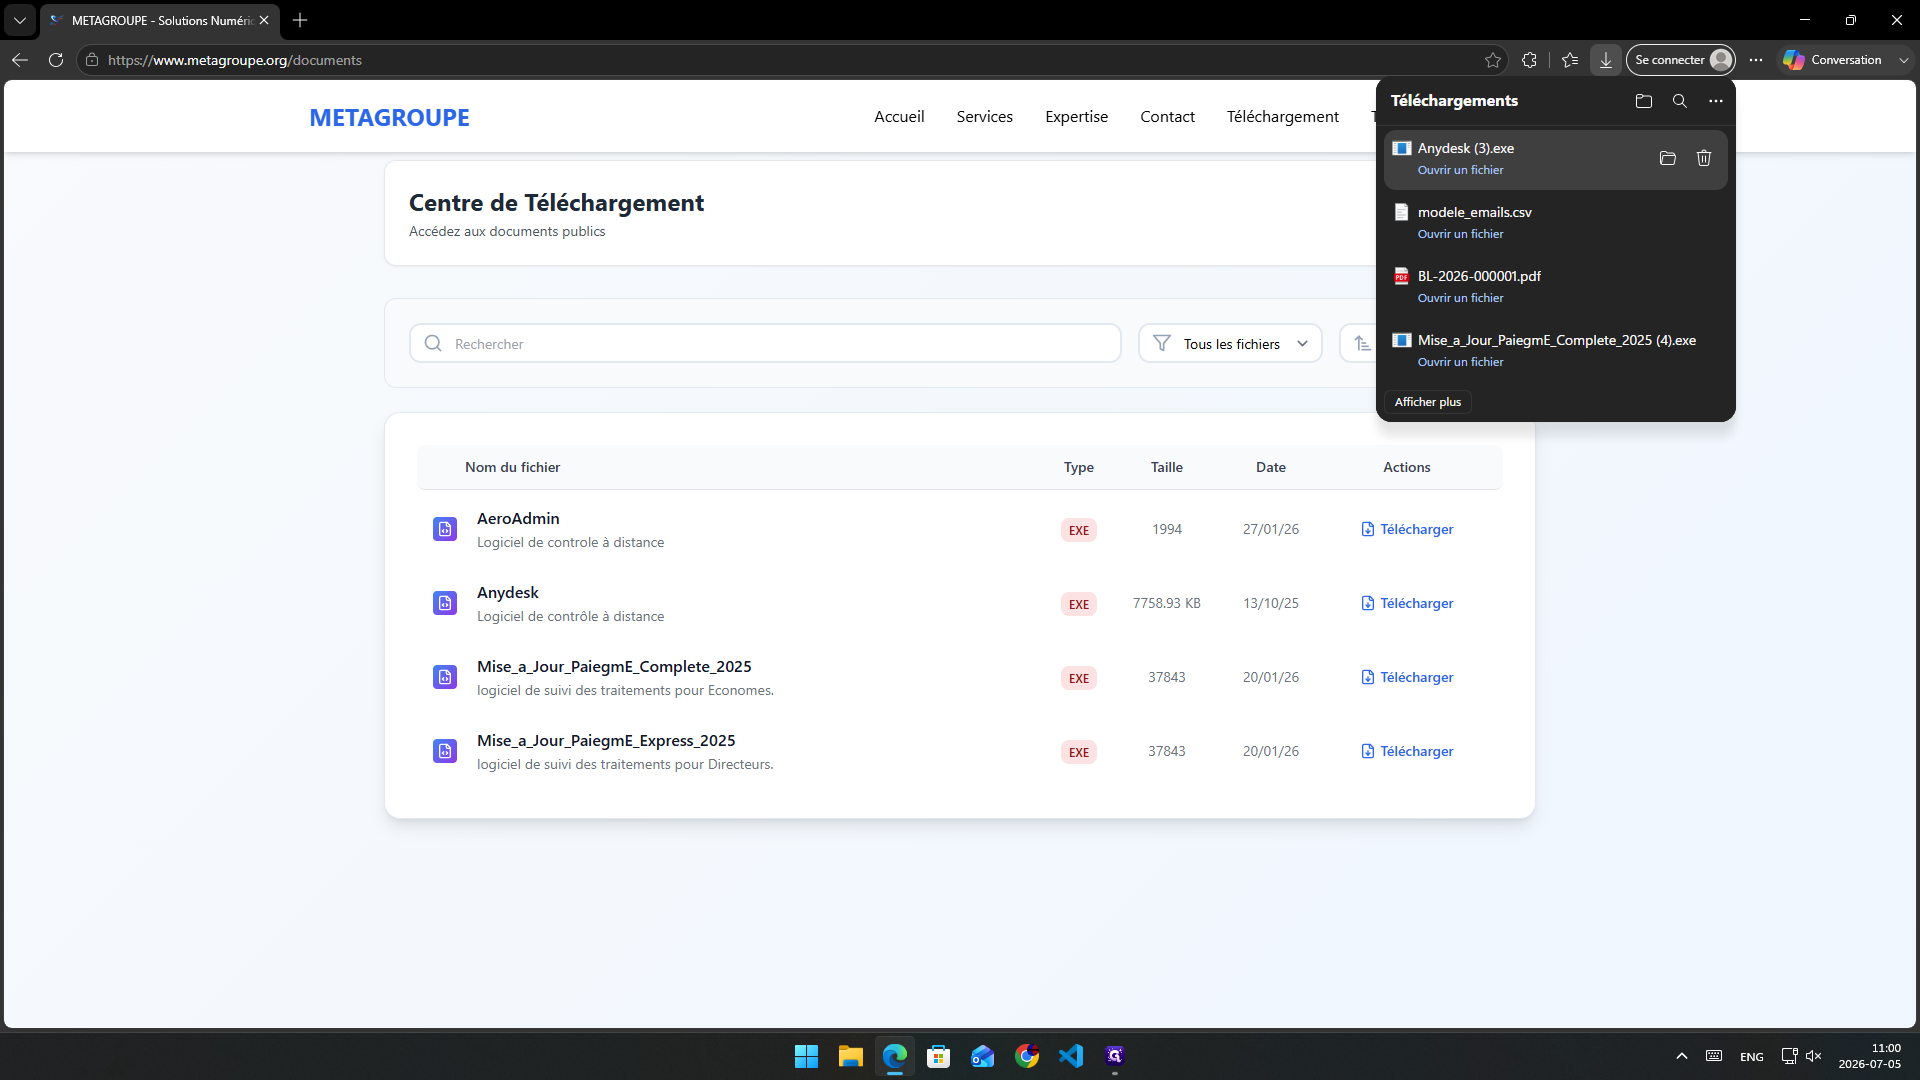Screen dimensions: 1920x1080
Task: Open volume control in system tray
Action: click(x=1814, y=1056)
